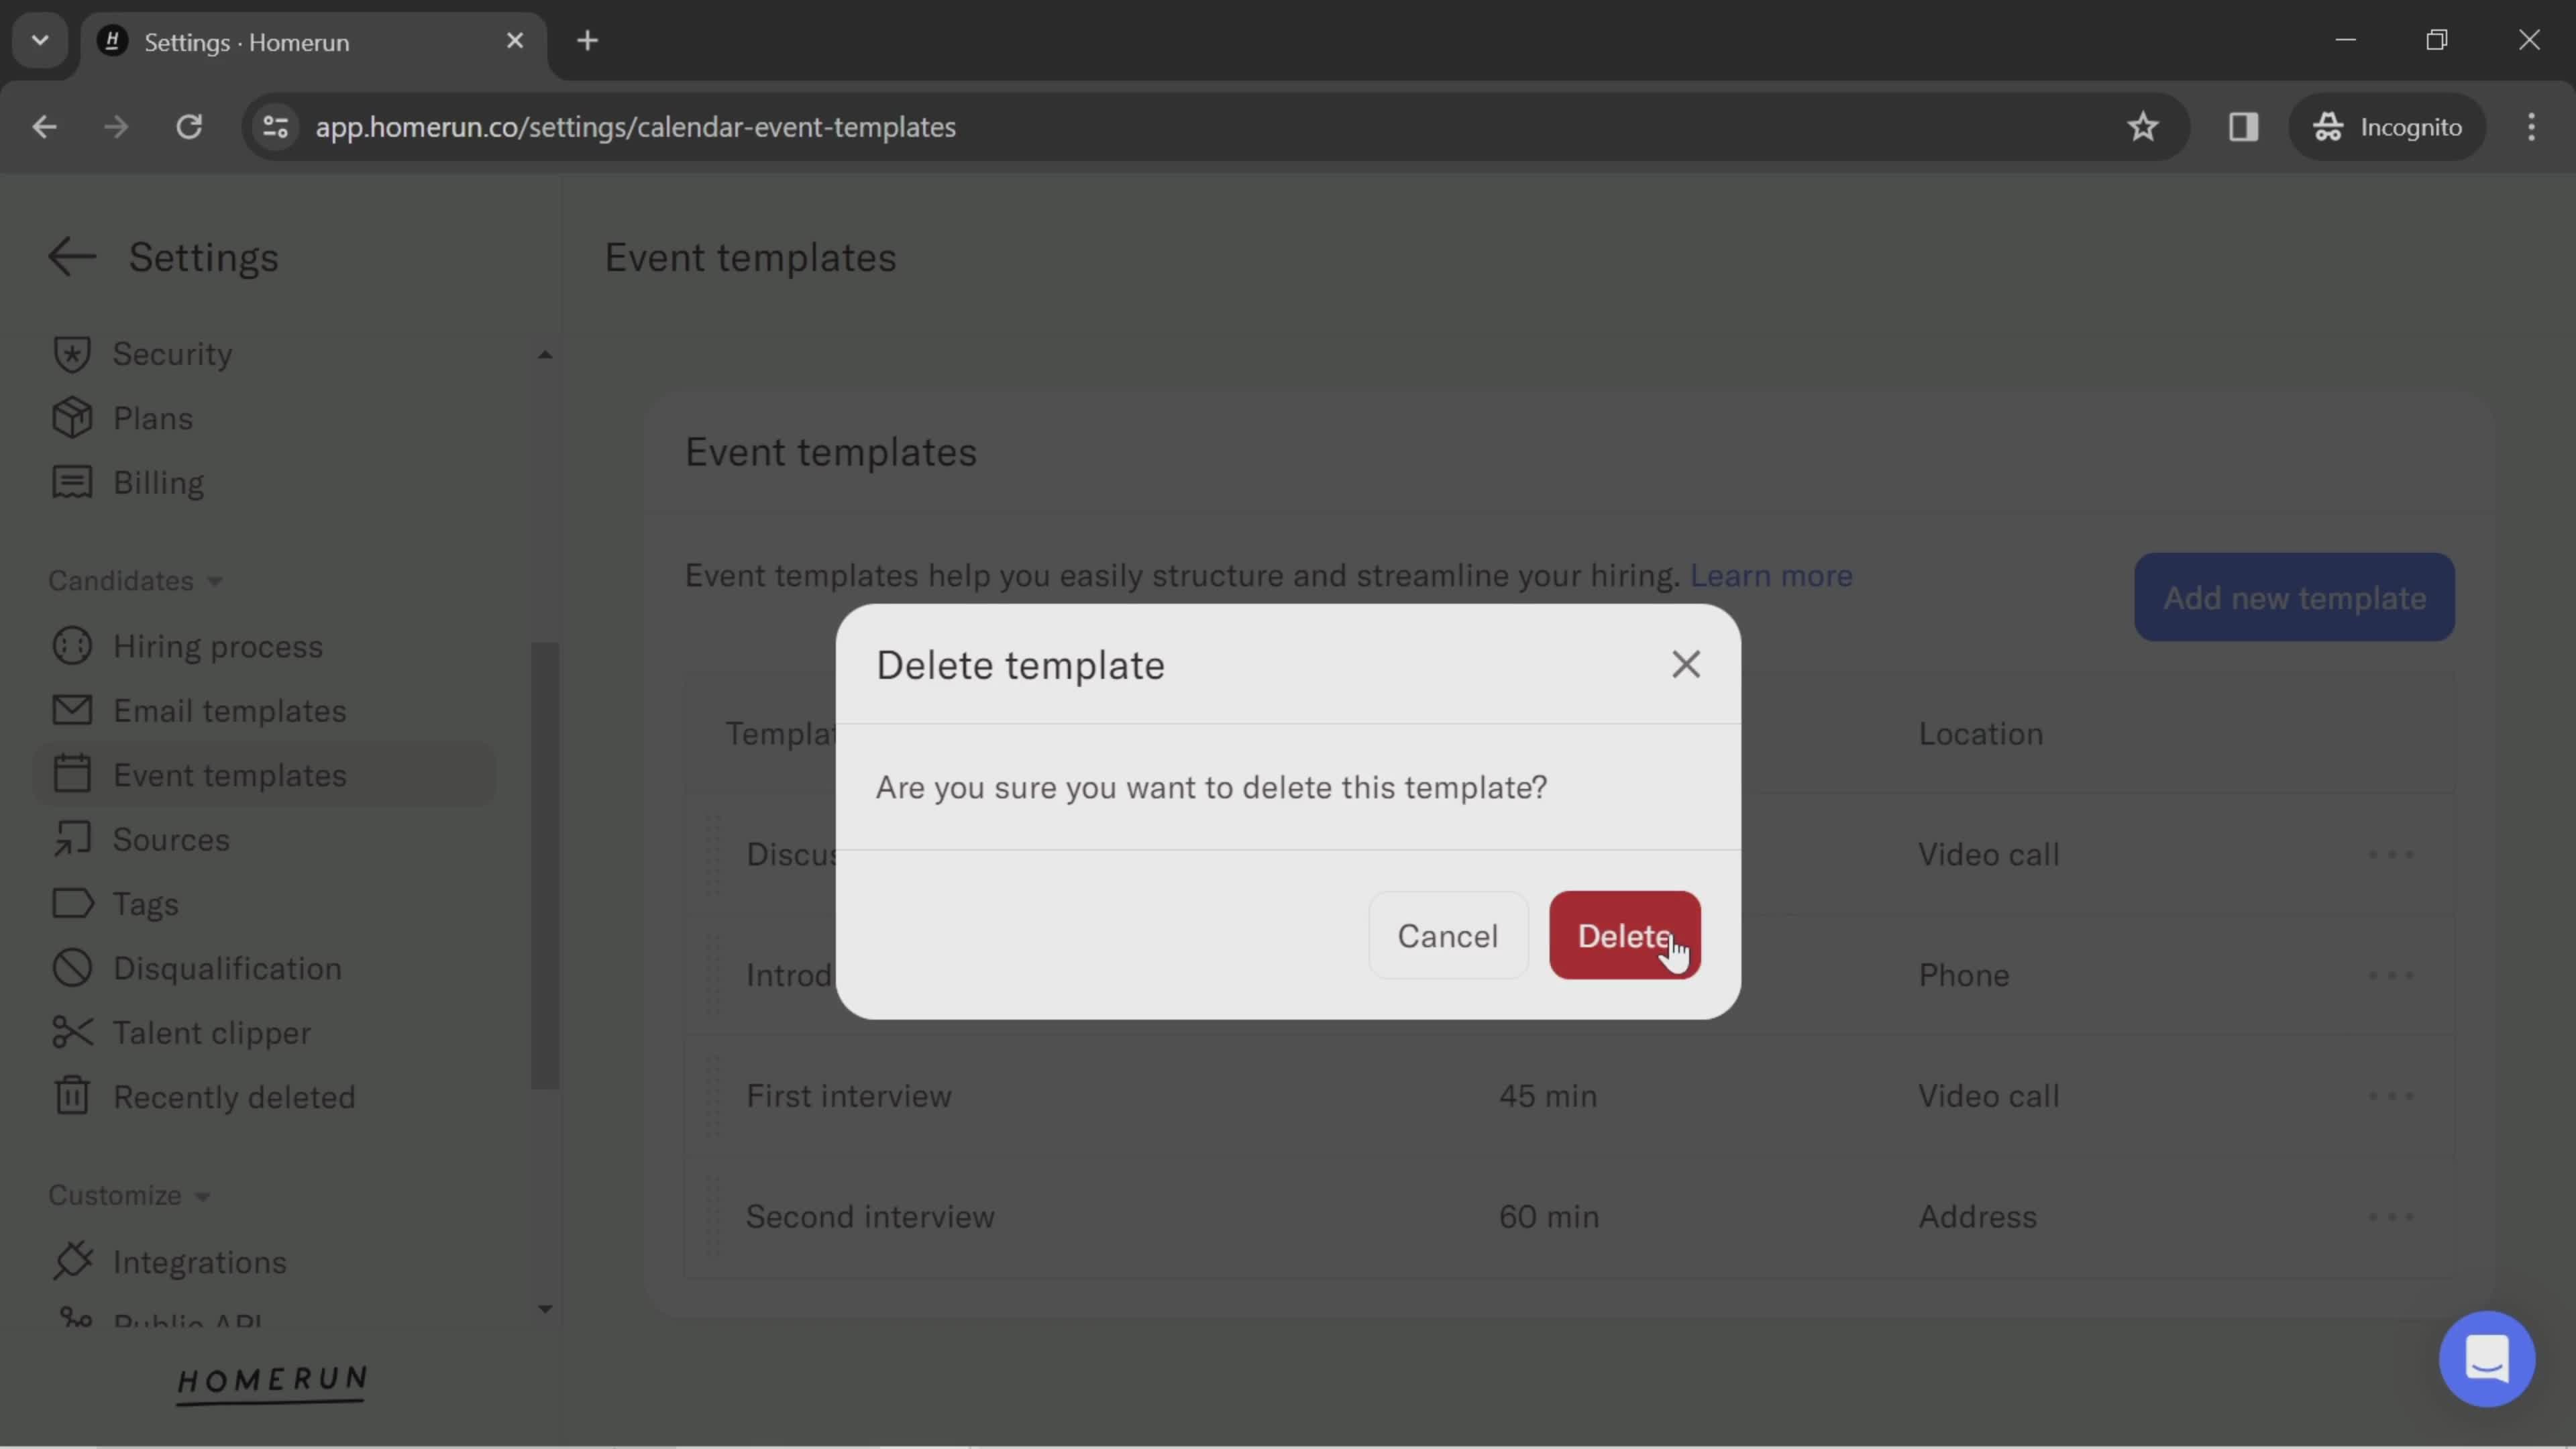Select the Disqualification circle-slash icon

pyautogui.click(x=72, y=968)
